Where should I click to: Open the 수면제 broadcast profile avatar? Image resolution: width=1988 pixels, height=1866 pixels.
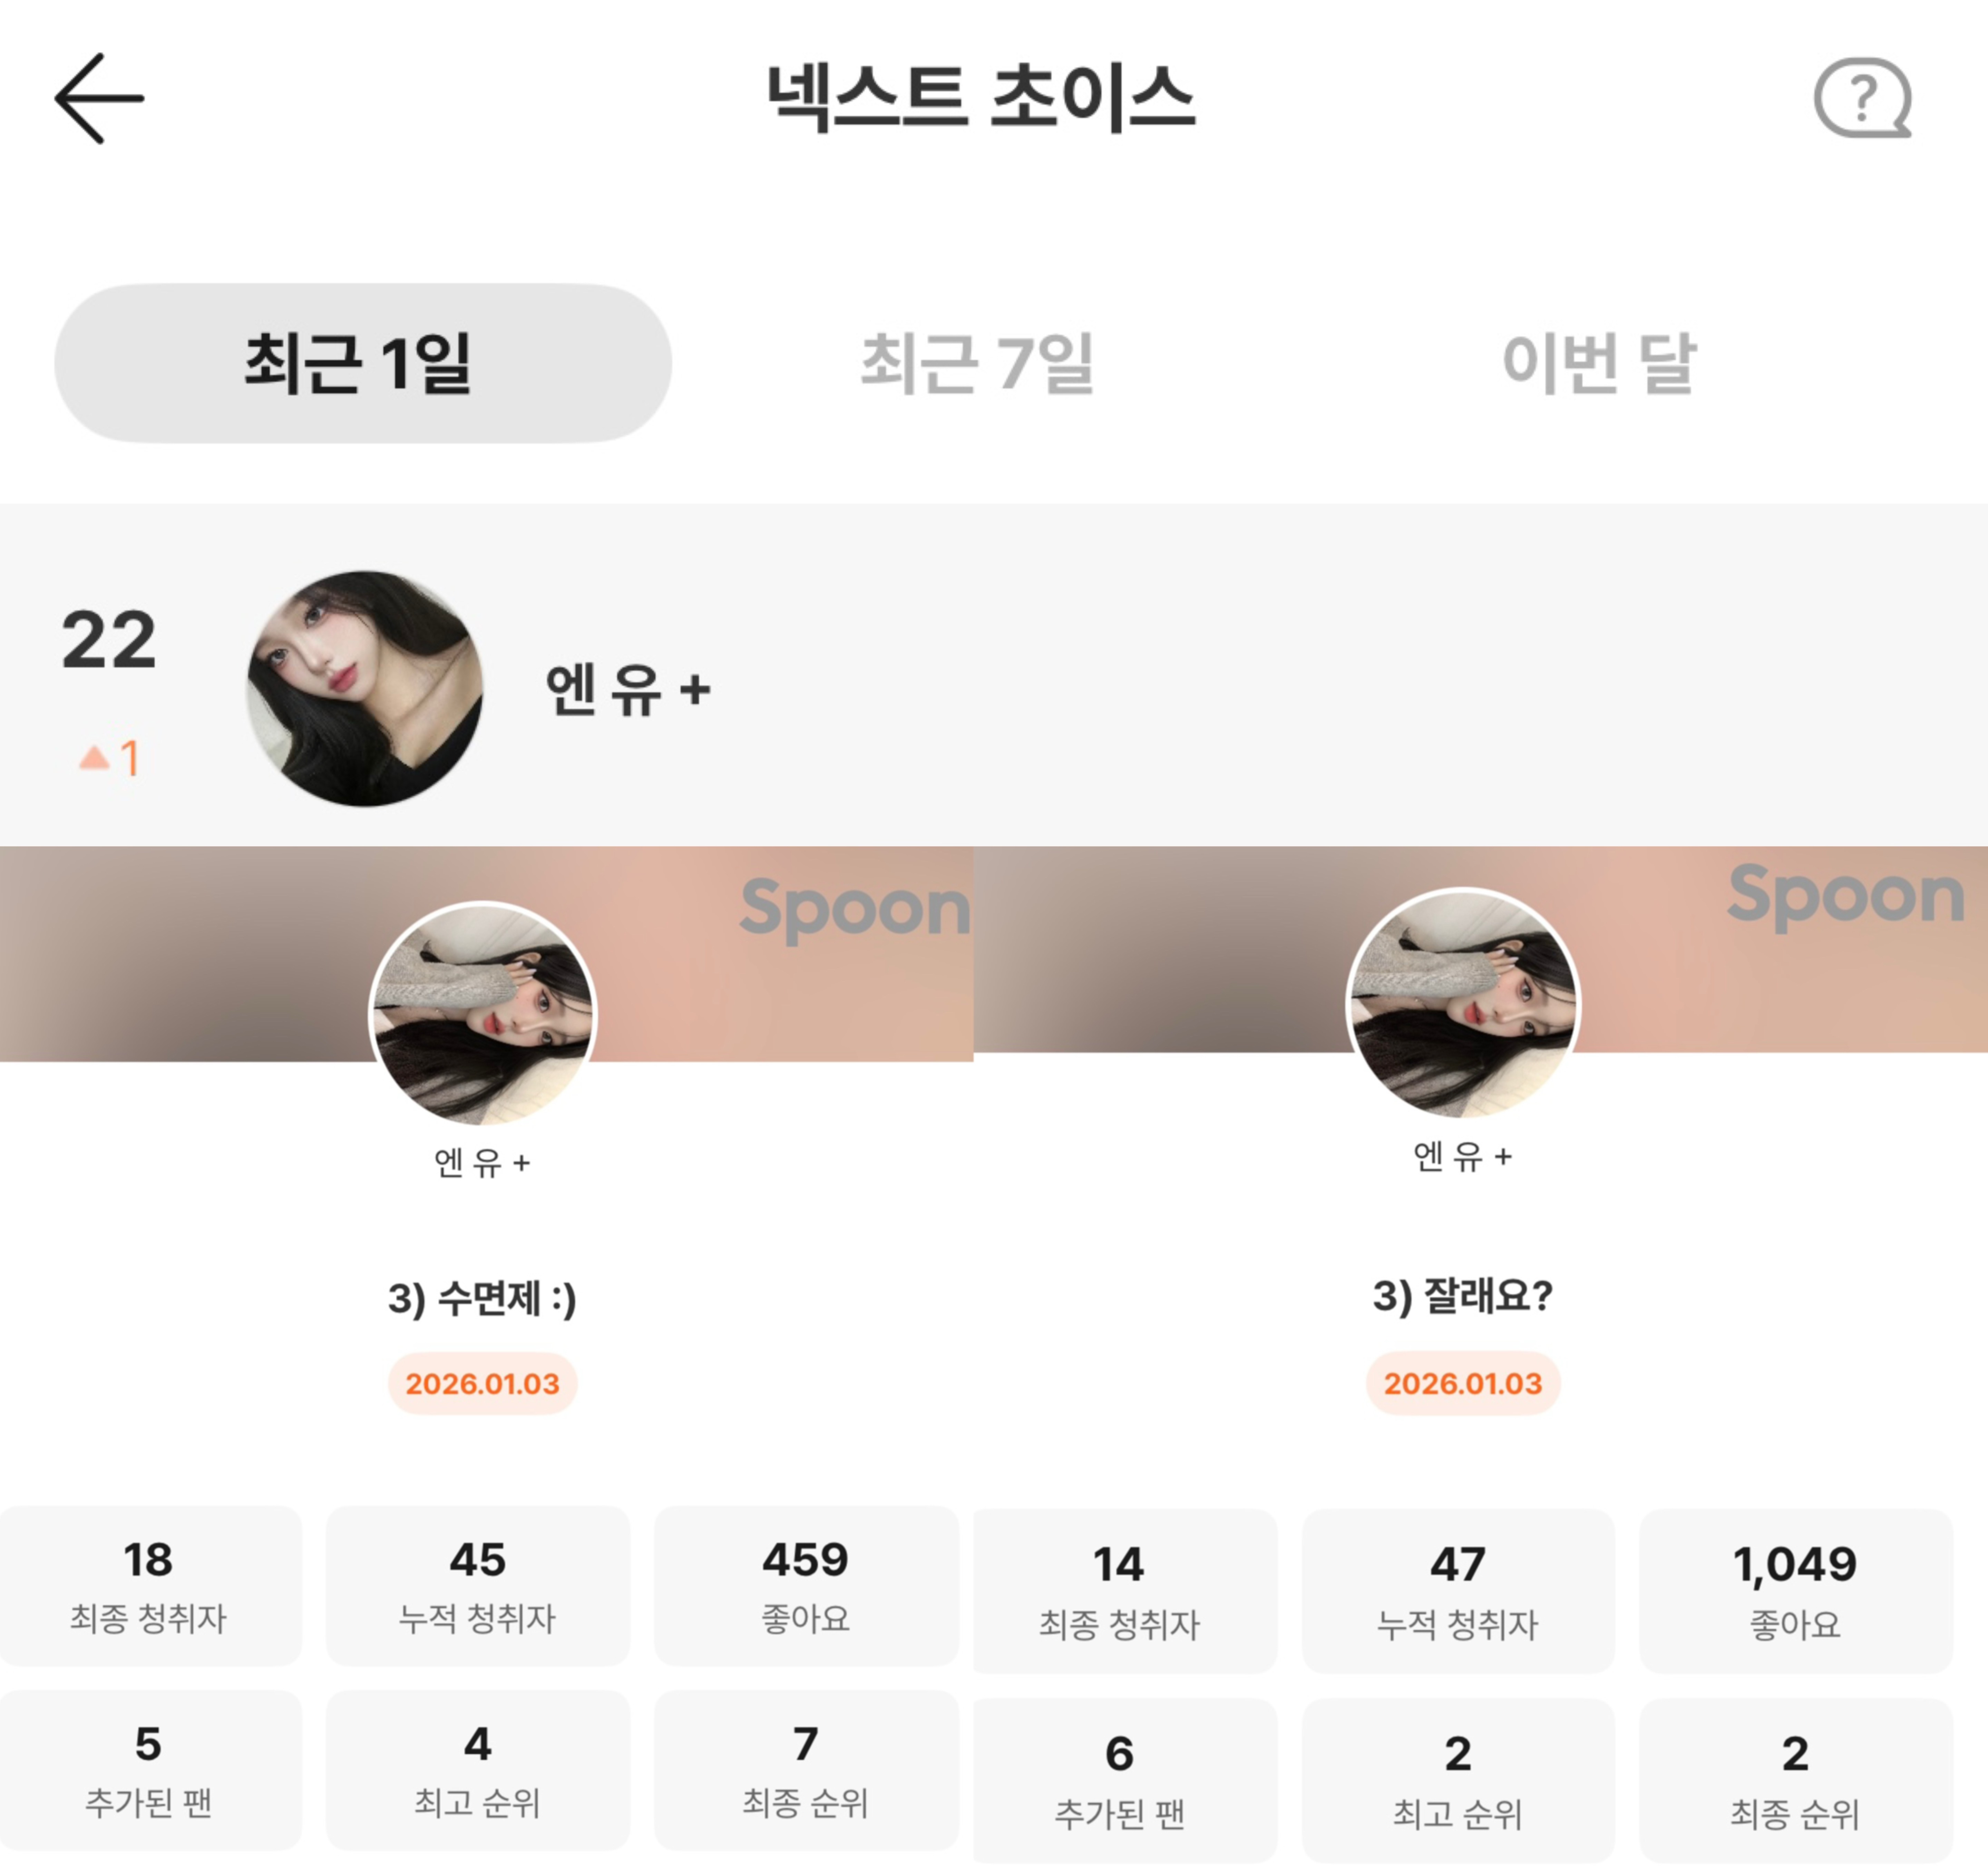(x=482, y=1013)
